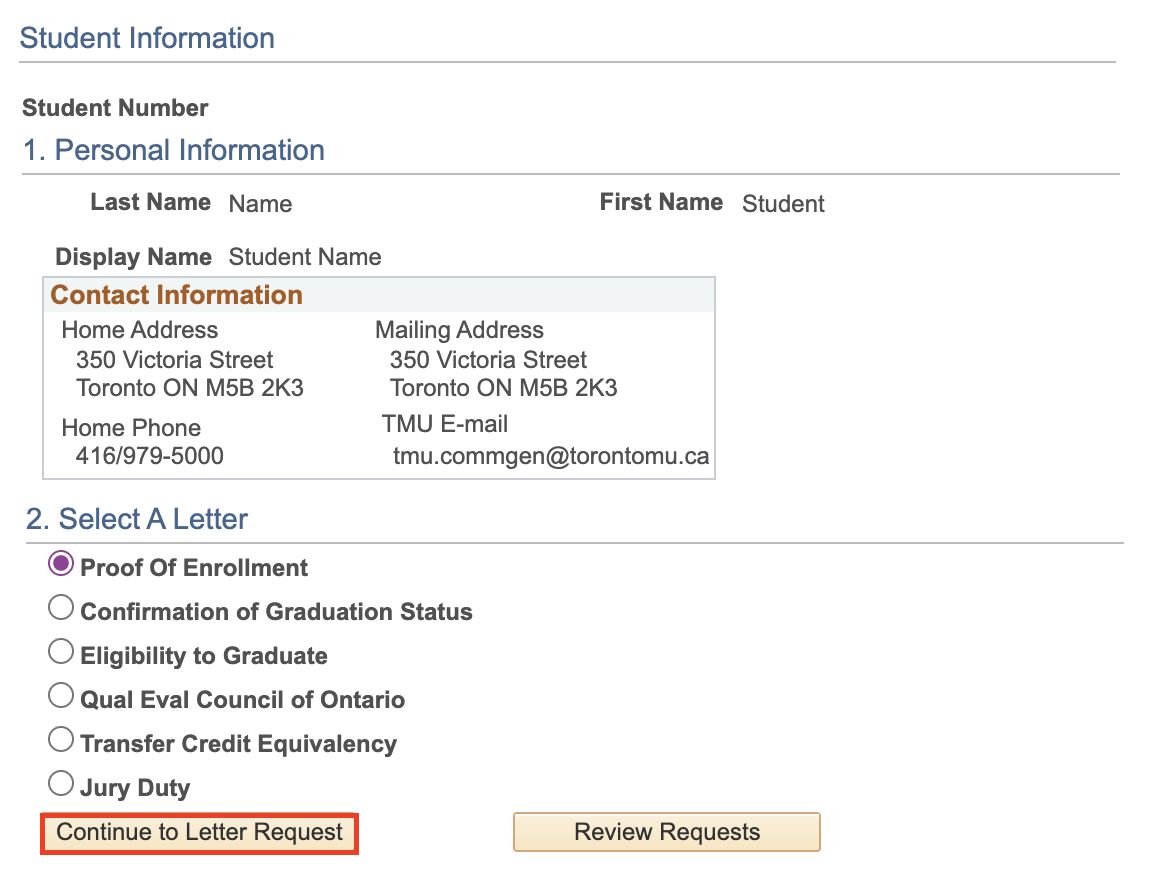Click the Mailing Address label
1150x890 pixels.
point(459,330)
